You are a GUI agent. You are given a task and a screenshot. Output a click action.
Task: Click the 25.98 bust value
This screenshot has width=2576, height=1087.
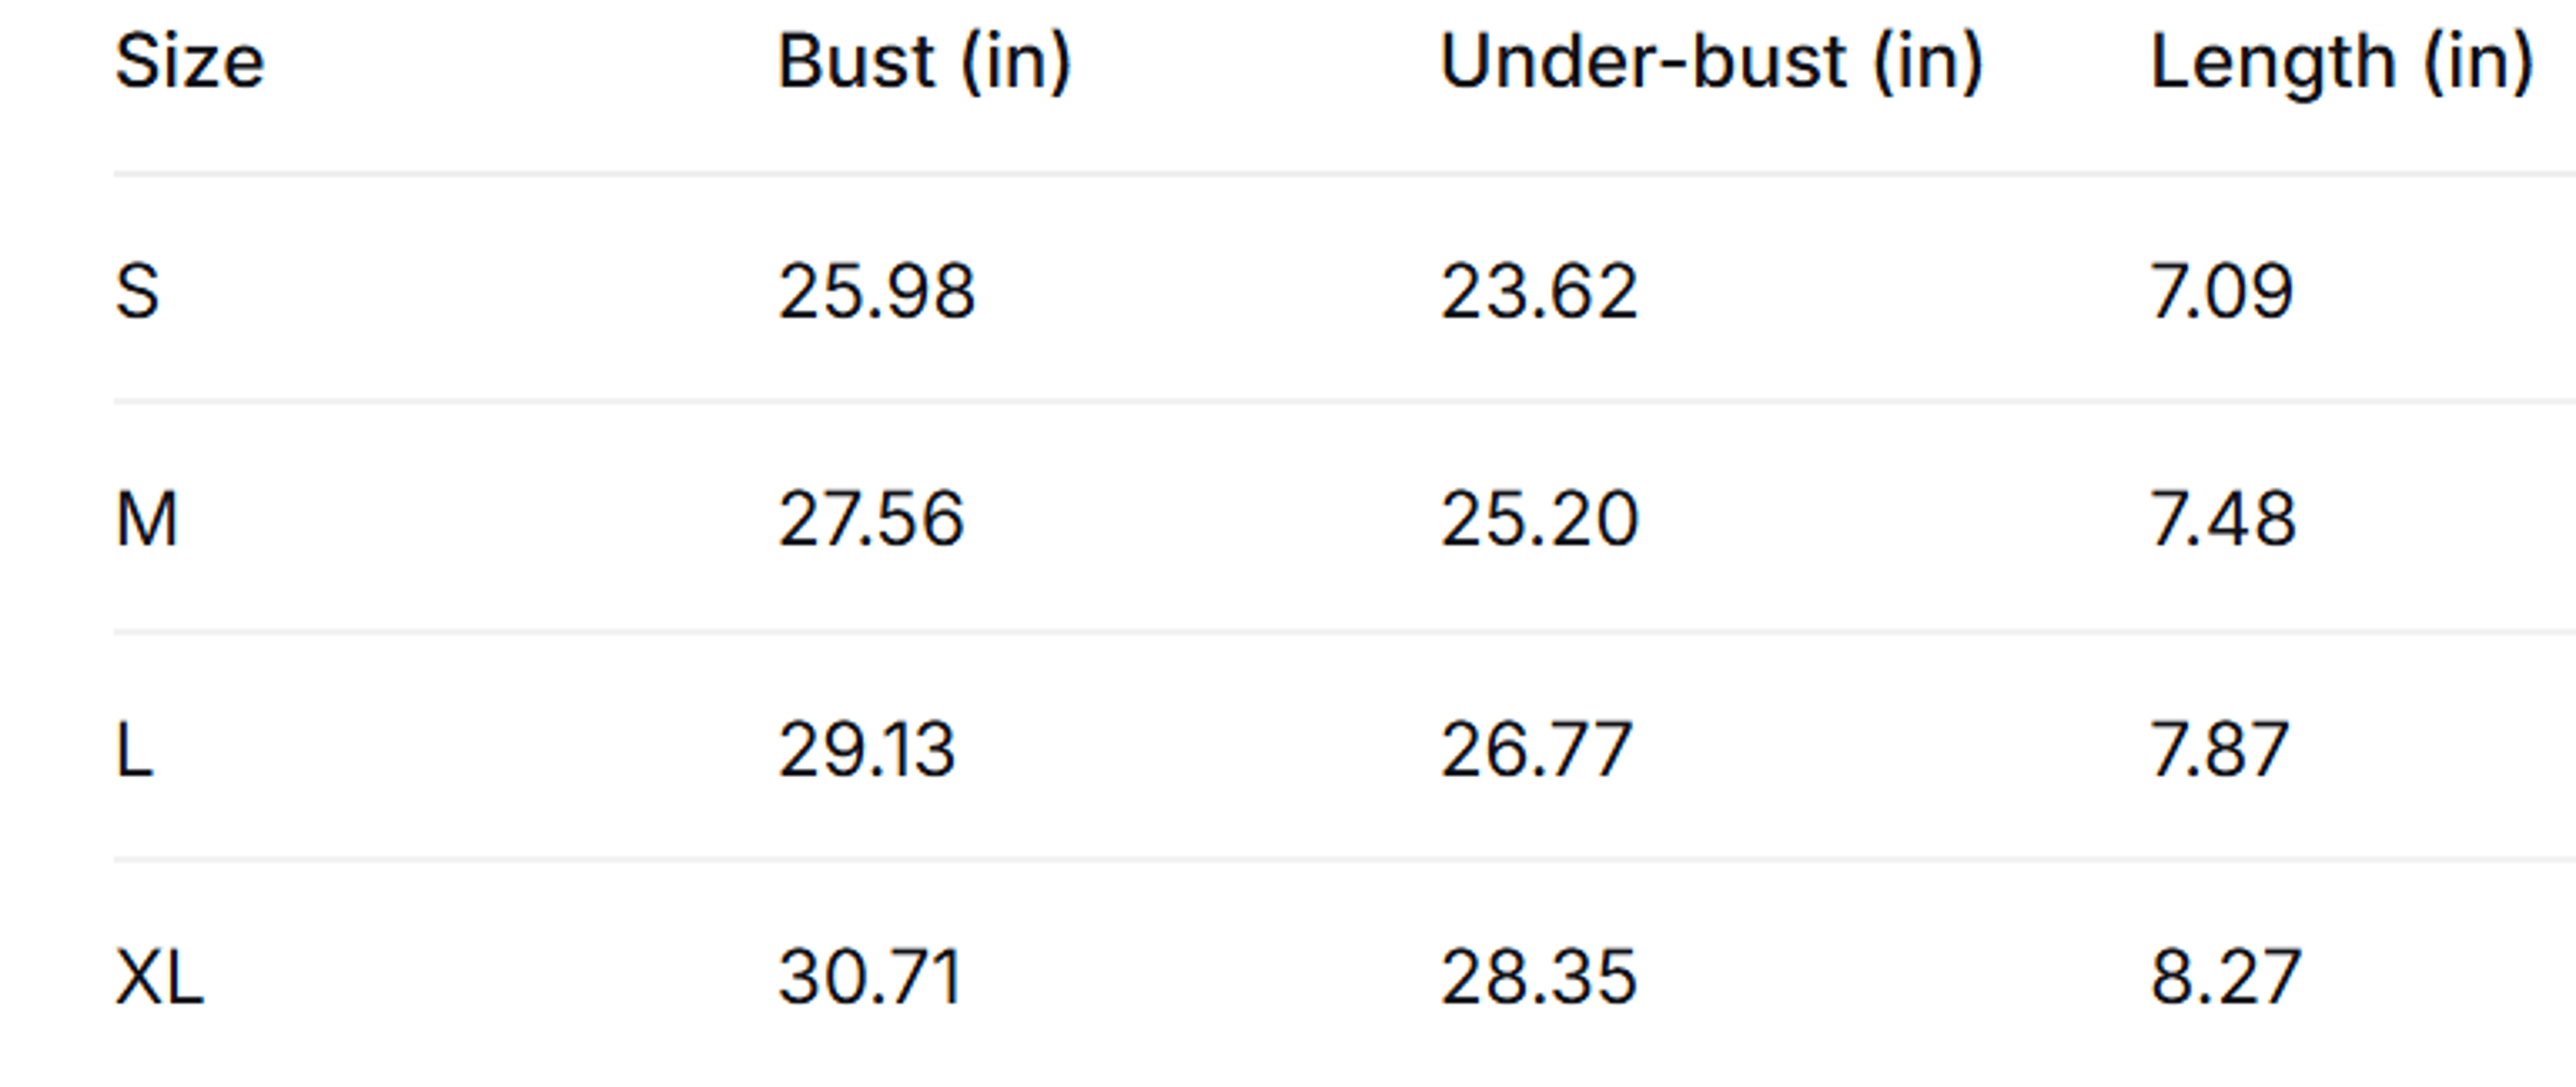(877, 291)
